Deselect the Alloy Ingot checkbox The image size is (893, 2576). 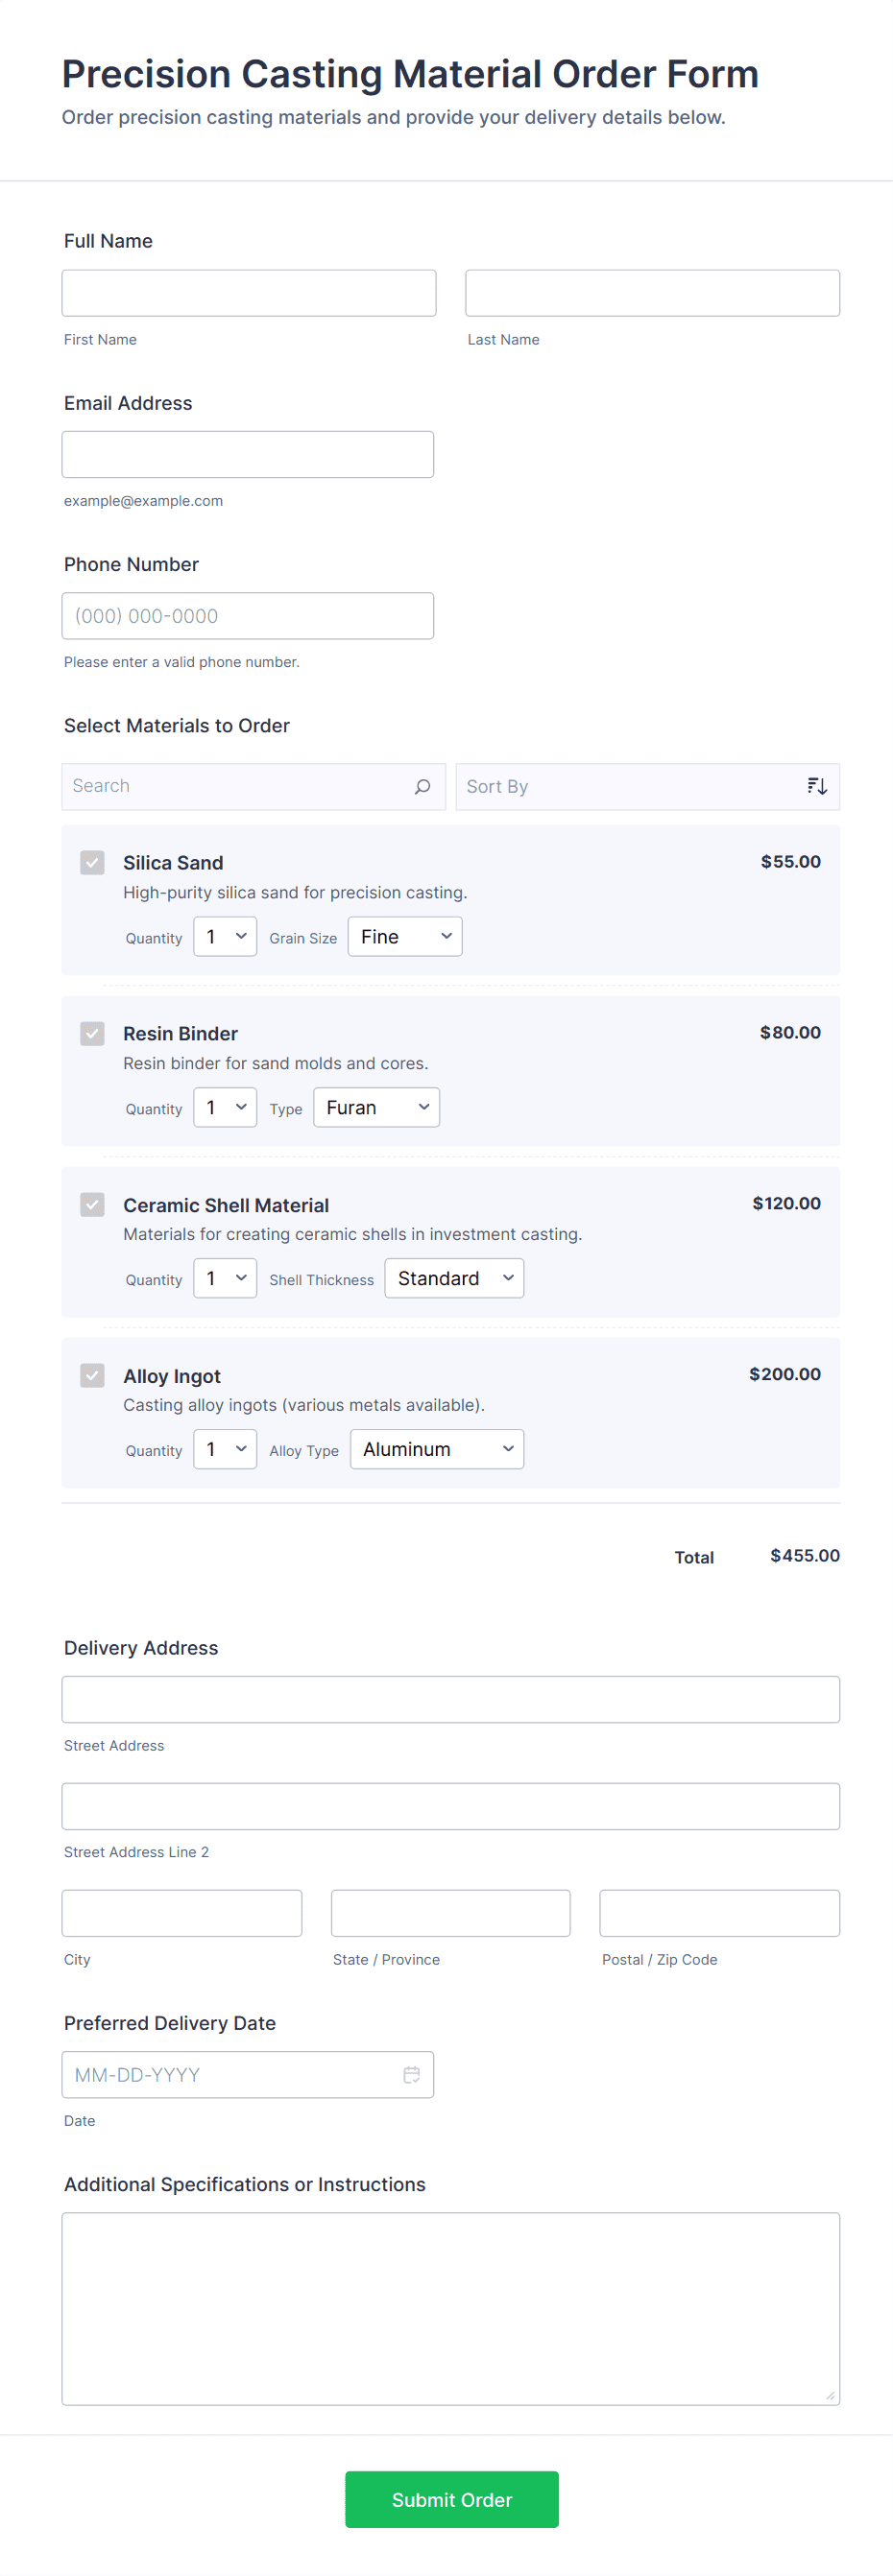tap(92, 1375)
